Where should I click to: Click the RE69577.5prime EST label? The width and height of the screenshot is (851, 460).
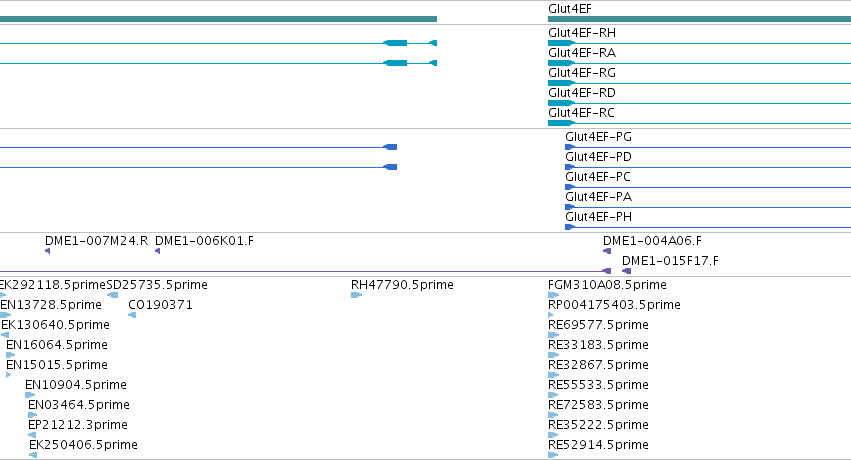[598, 324]
